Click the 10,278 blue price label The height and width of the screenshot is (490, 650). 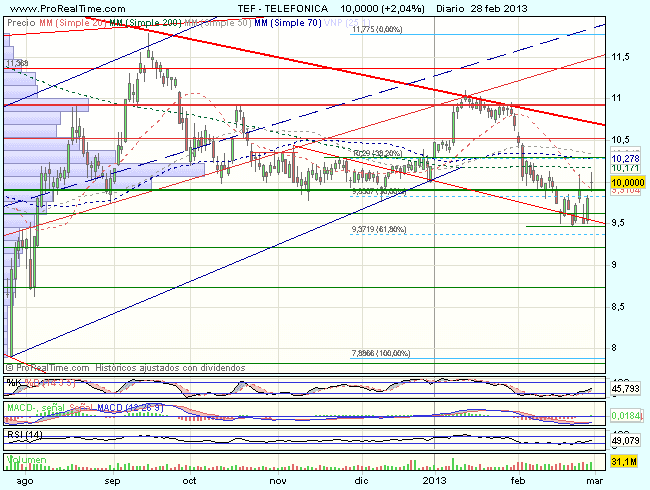click(624, 158)
